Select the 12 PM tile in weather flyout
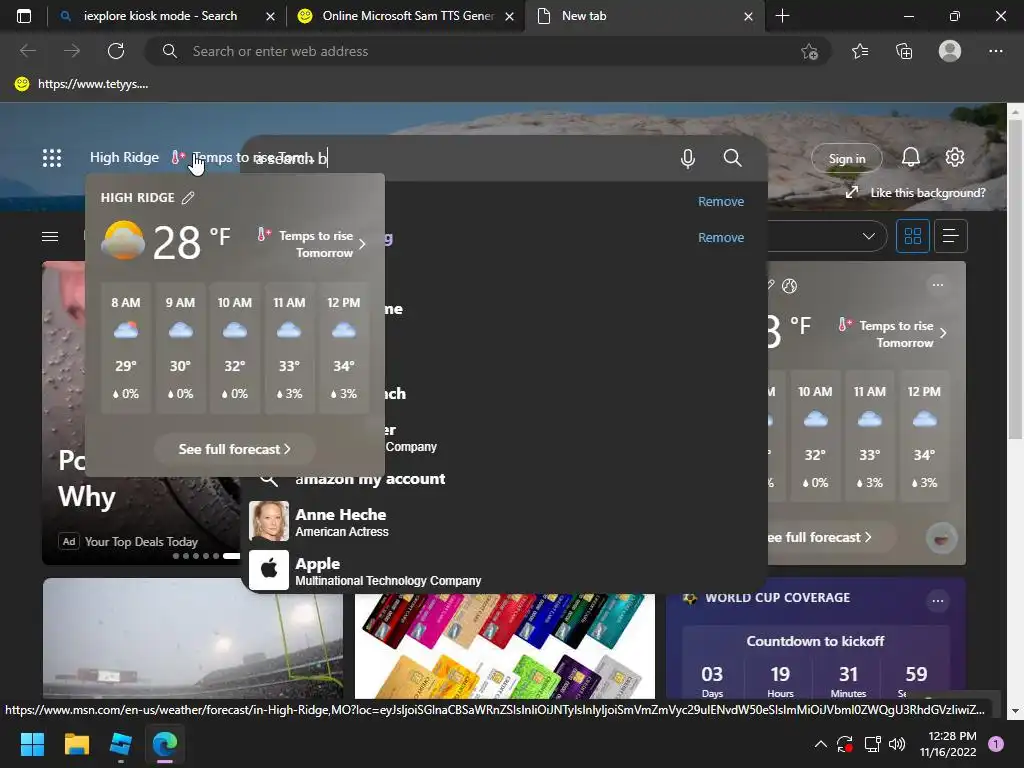 [x=344, y=347]
